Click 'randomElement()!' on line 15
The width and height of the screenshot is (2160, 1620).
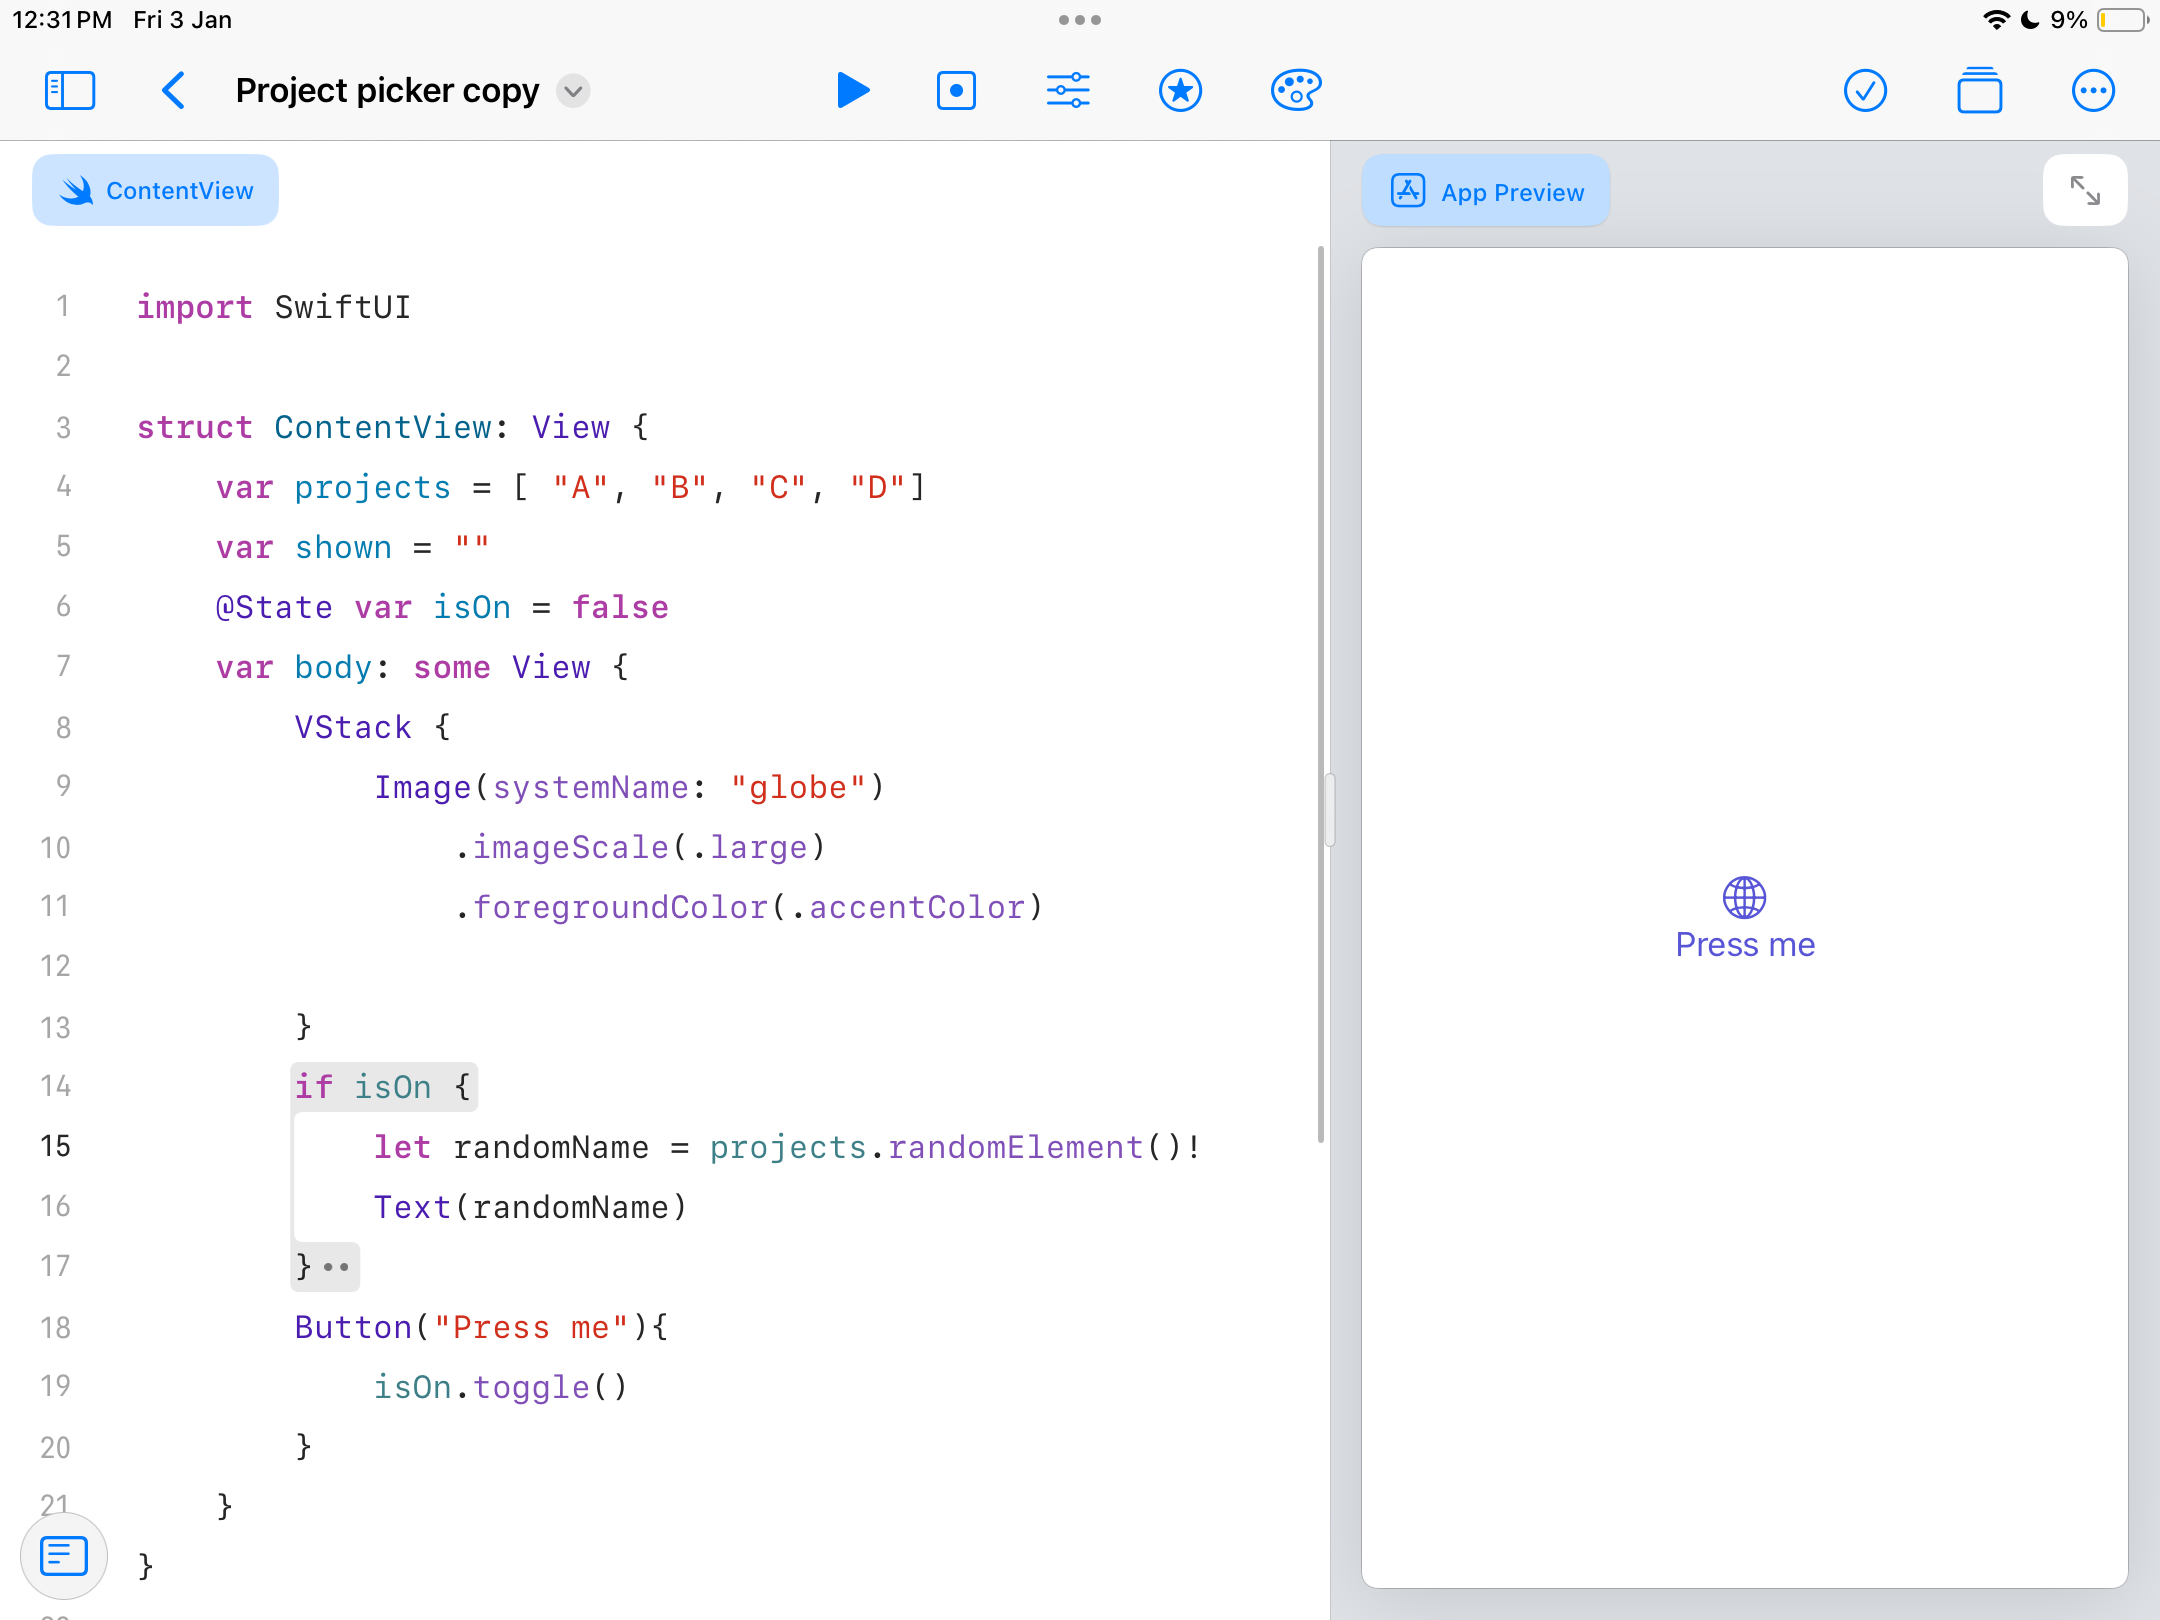[1045, 1147]
